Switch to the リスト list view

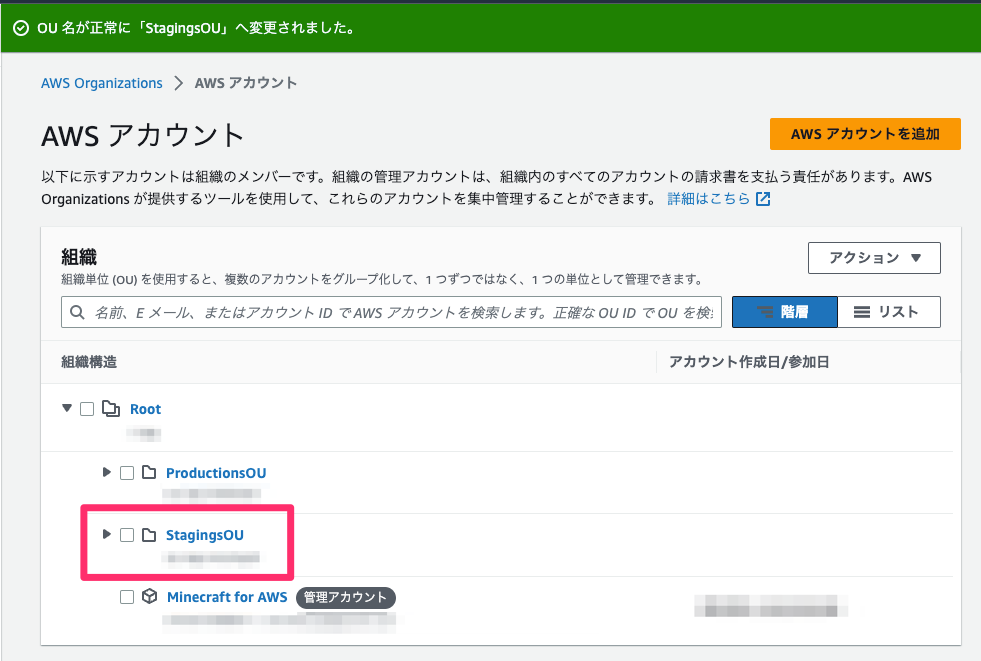tap(889, 312)
